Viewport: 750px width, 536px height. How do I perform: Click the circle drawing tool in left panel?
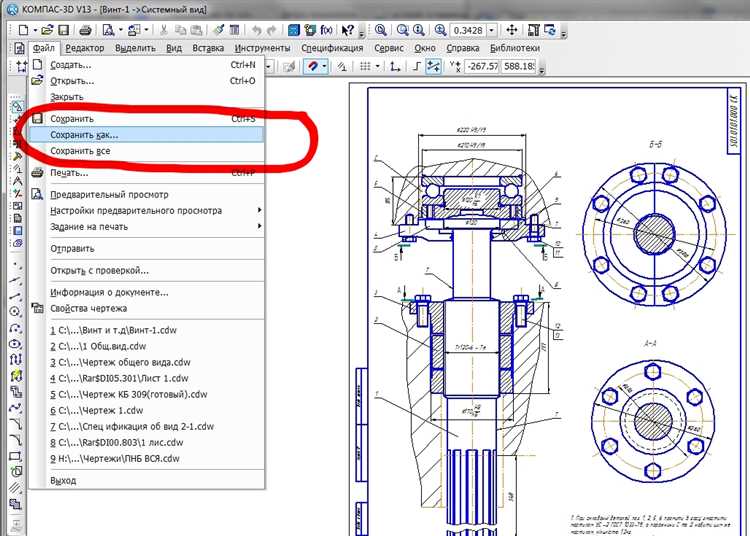tap(15, 312)
